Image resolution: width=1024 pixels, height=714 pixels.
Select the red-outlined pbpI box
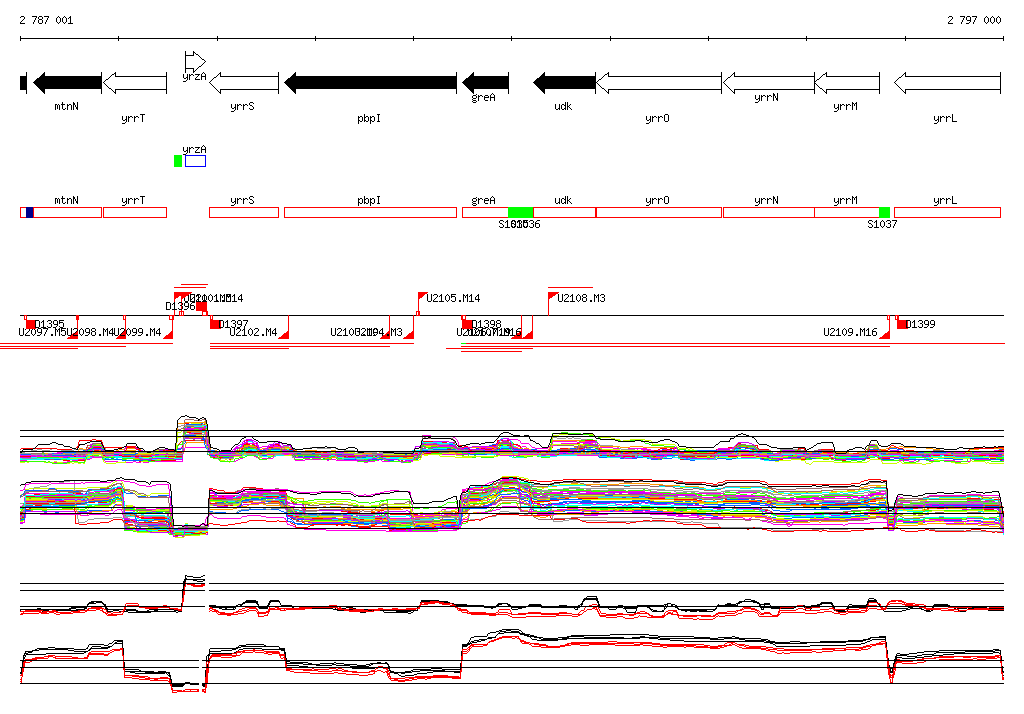click(x=370, y=212)
